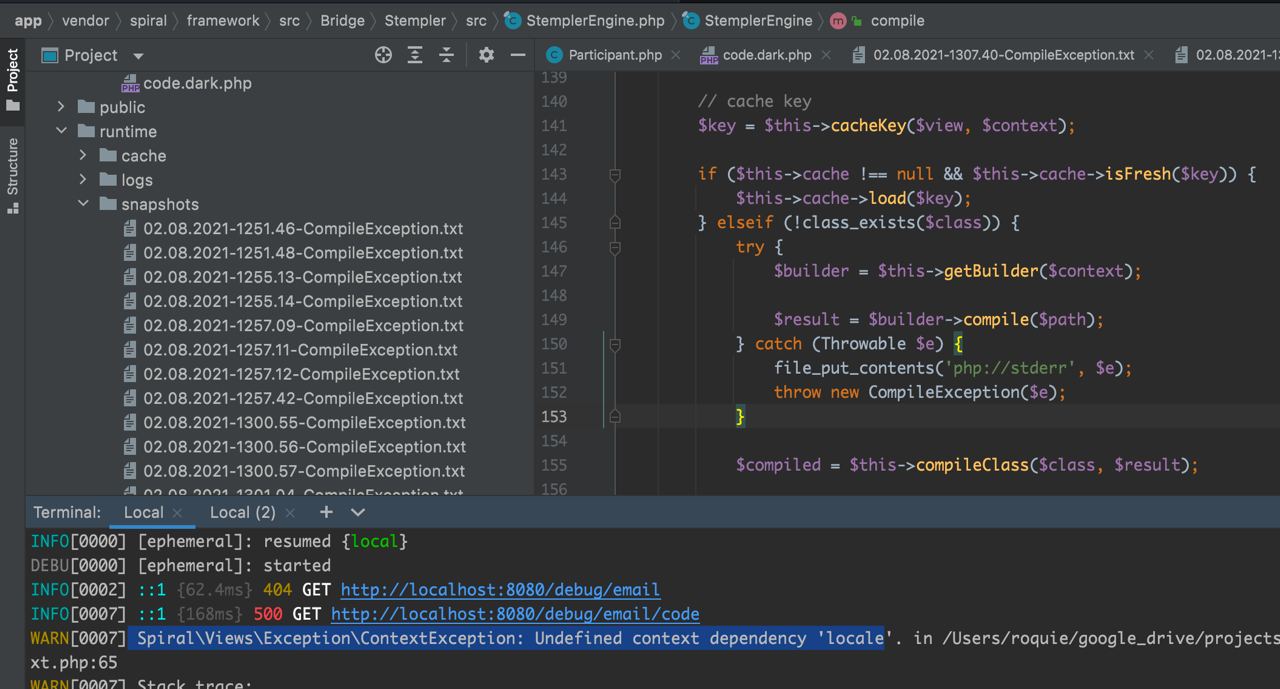The height and width of the screenshot is (689, 1280).
Task: Click Collapse All in Project panel toolbar
Action: (x=446, y=55)
